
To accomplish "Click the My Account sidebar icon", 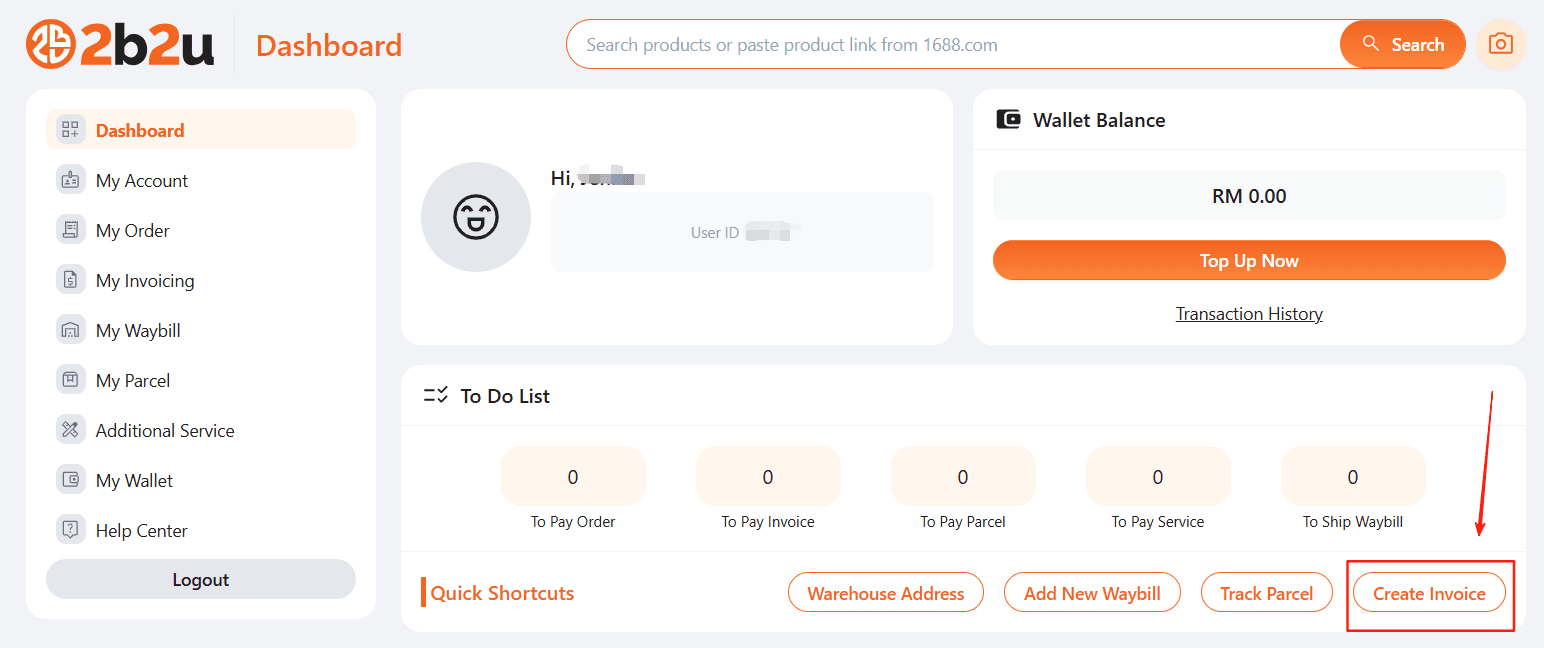I will 70,180.
